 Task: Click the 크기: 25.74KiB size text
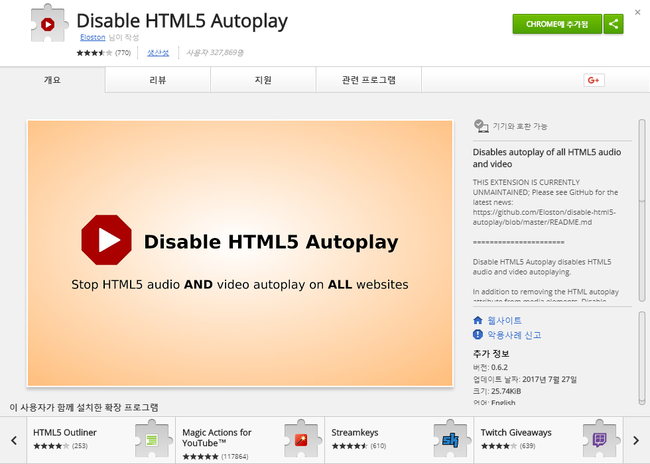click(x=497, y=391)
